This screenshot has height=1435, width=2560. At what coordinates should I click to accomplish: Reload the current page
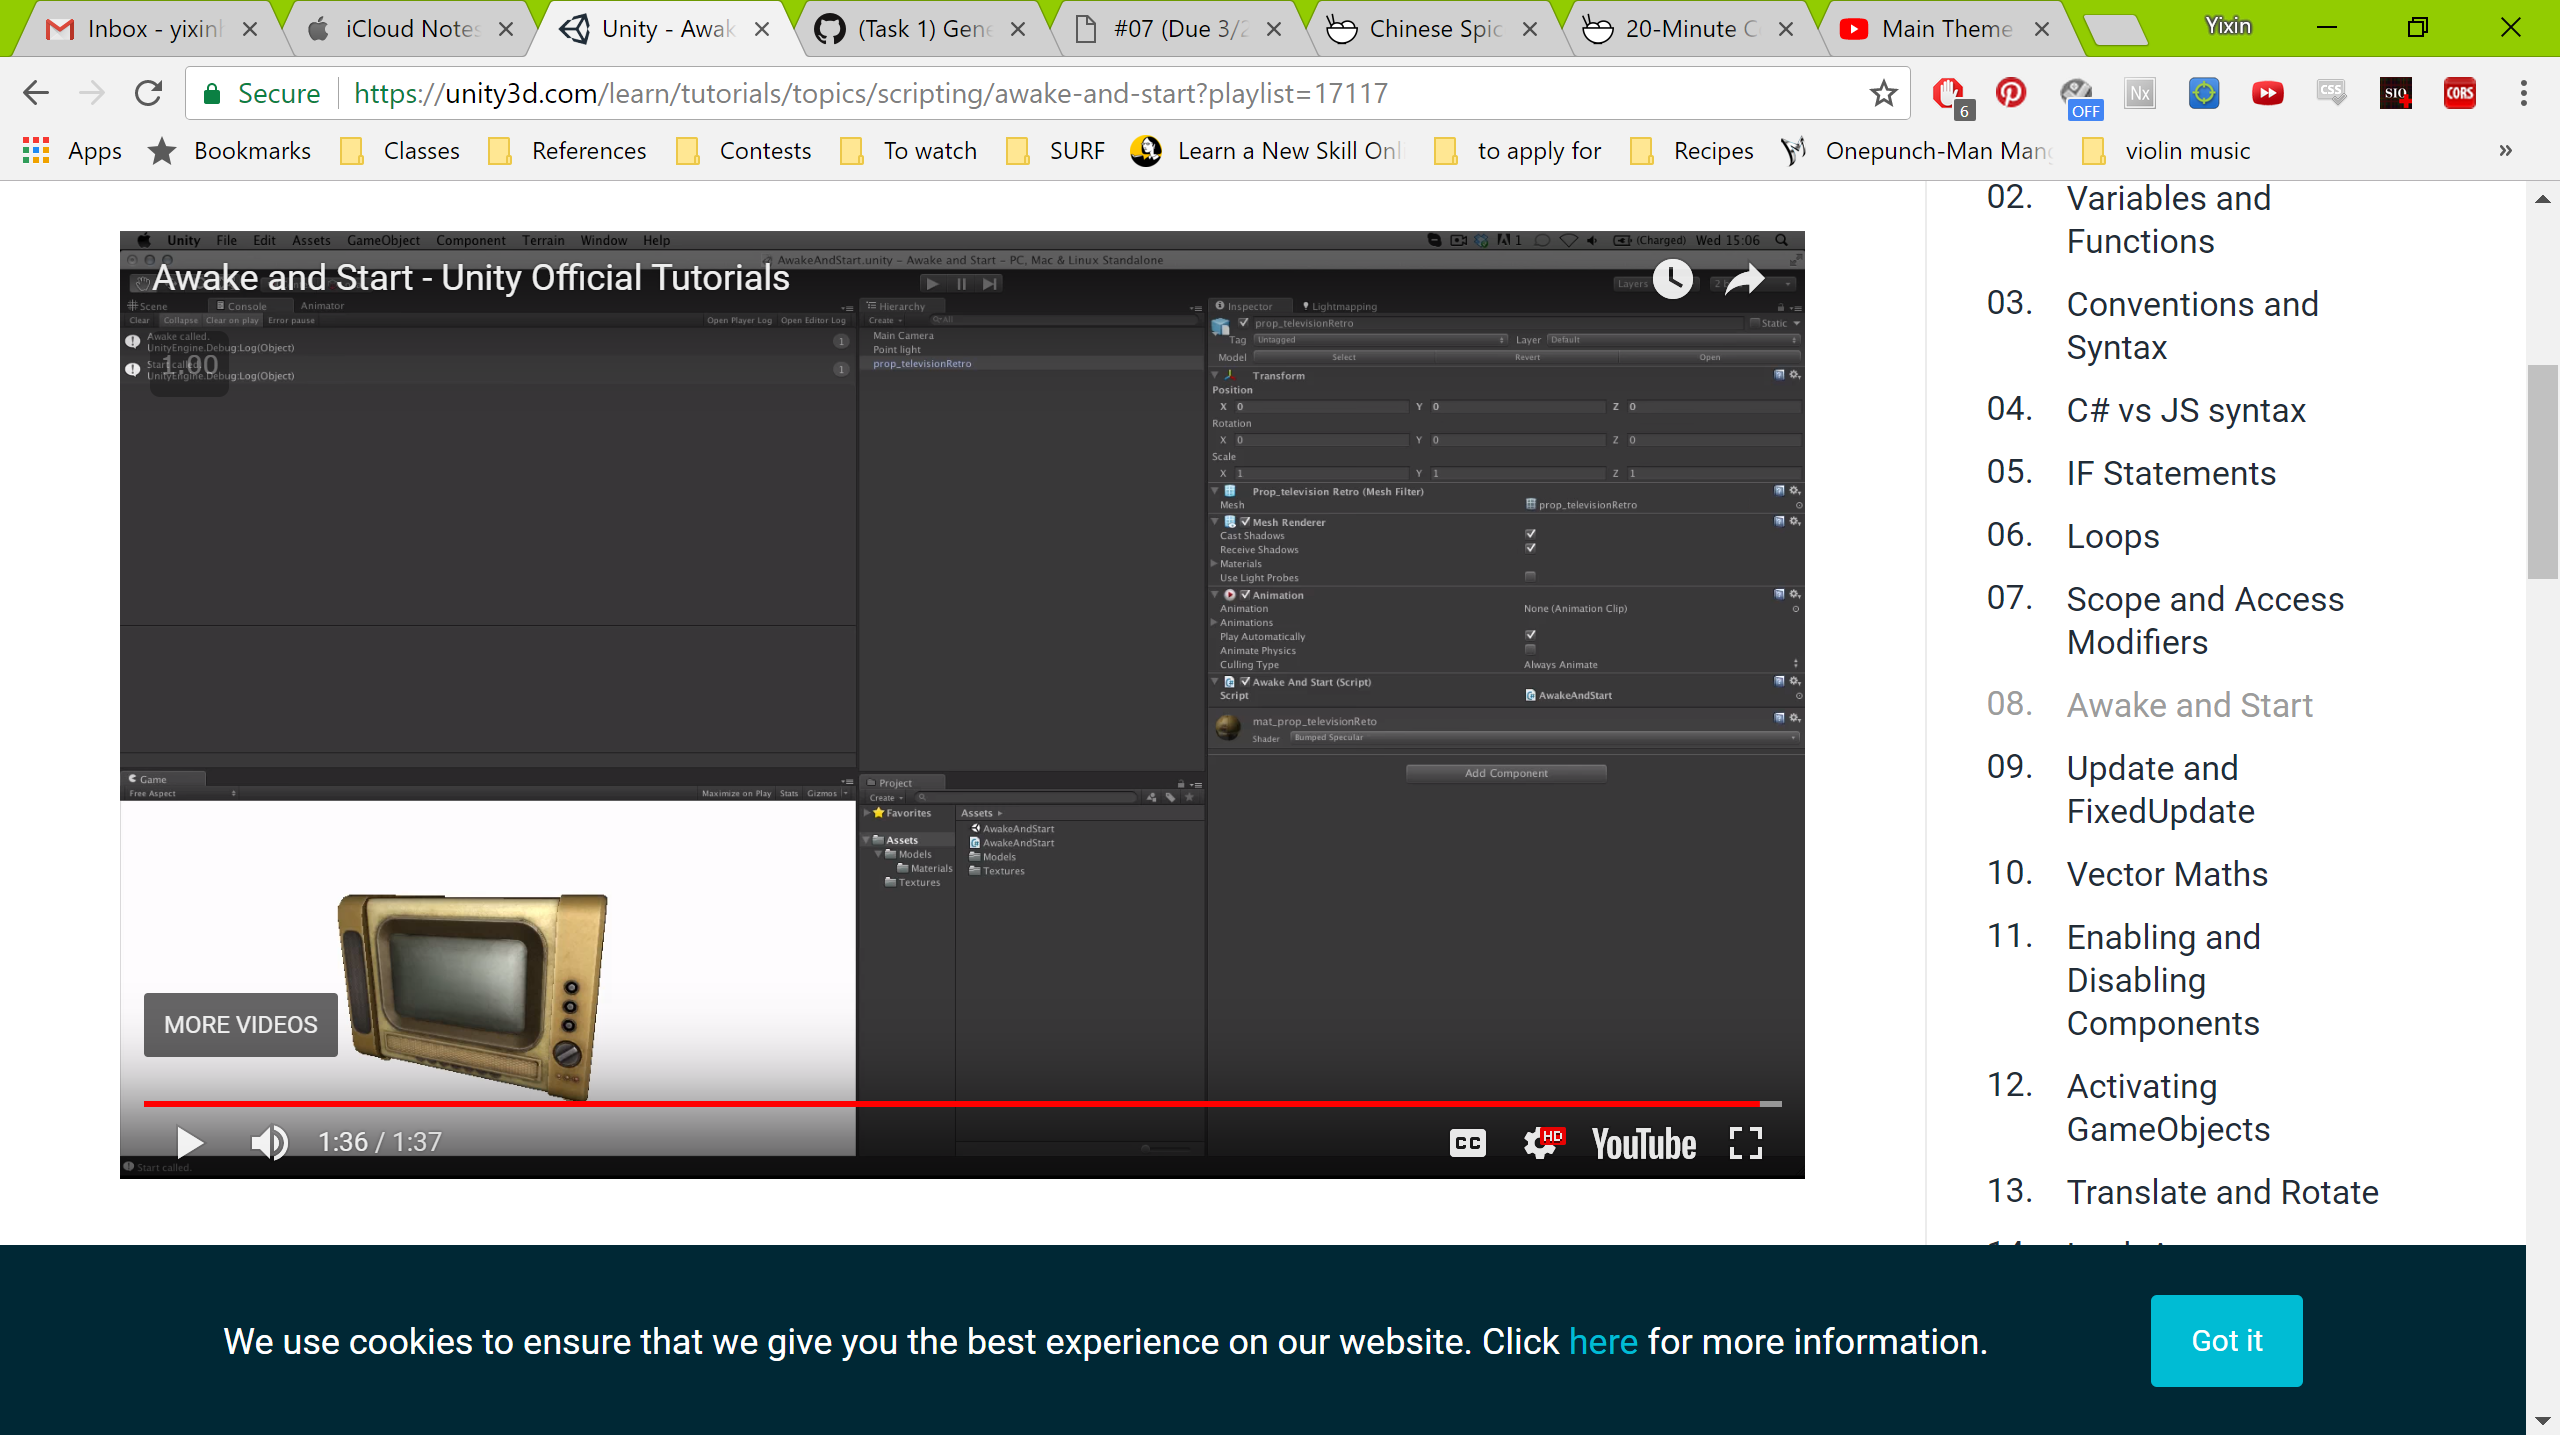[148, 93]
